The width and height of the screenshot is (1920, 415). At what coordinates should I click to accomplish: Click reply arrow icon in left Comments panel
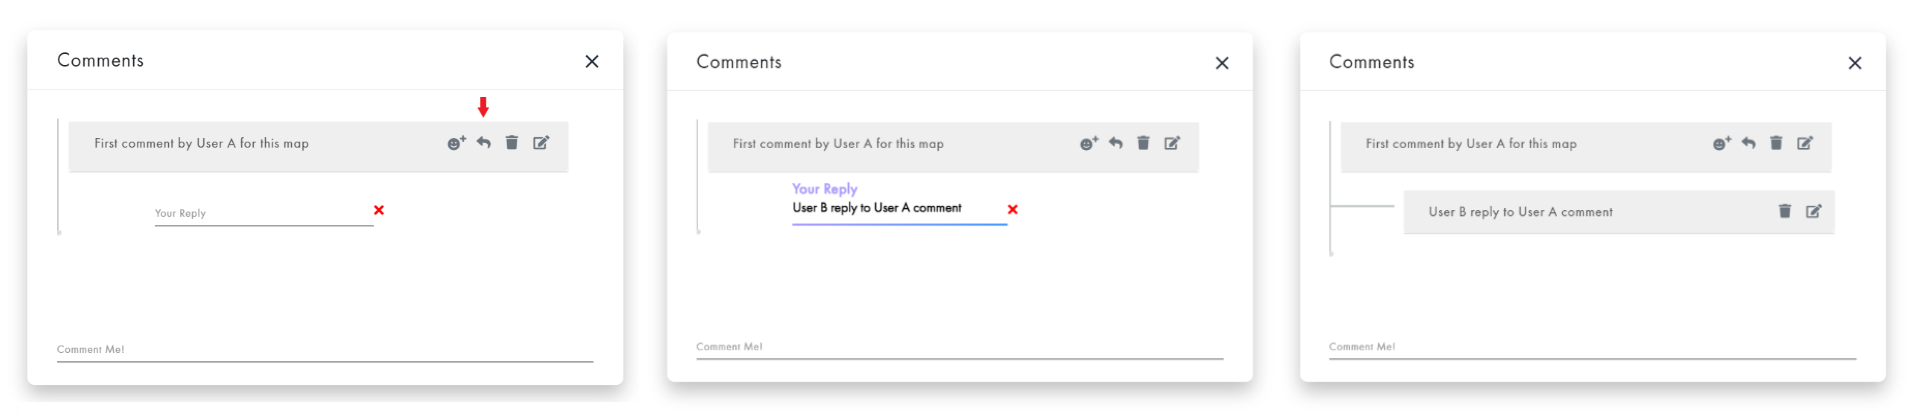[x=483, y=143]
